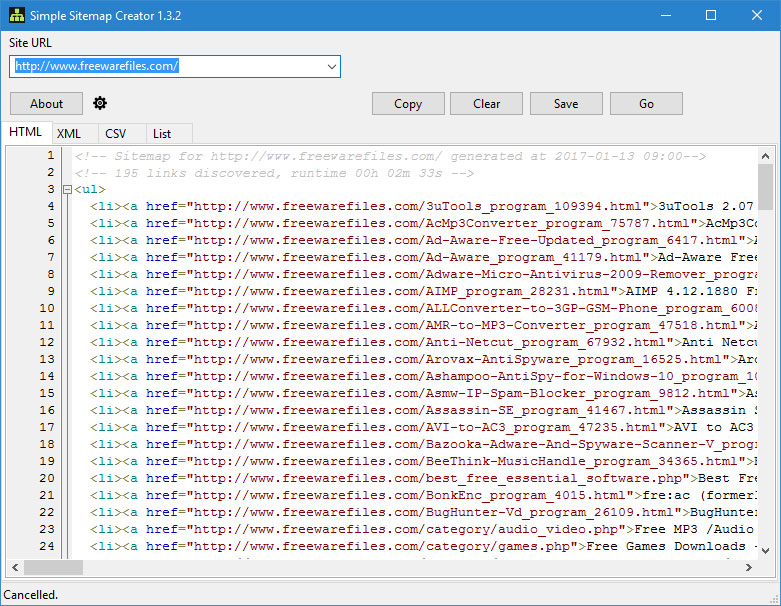This screenshot has height=606, width=781.
Task: Click the AVI-to-AC3_program_47235.html line
Action: coord(423,427)
